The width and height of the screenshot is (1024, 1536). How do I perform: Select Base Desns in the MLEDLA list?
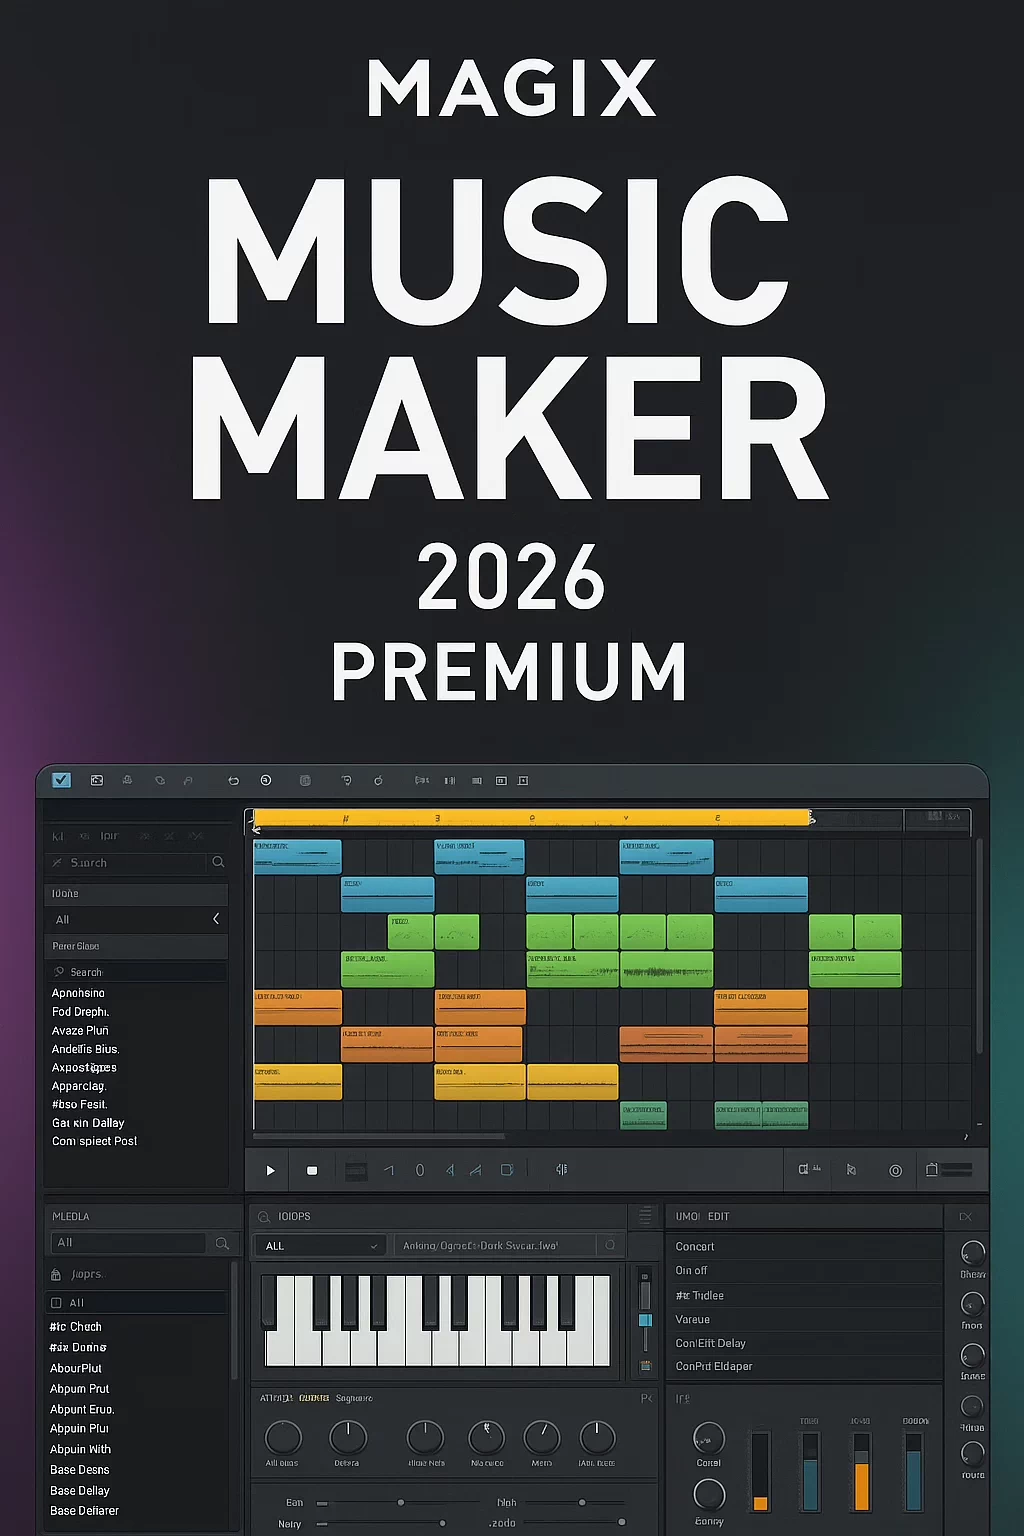80,1470
